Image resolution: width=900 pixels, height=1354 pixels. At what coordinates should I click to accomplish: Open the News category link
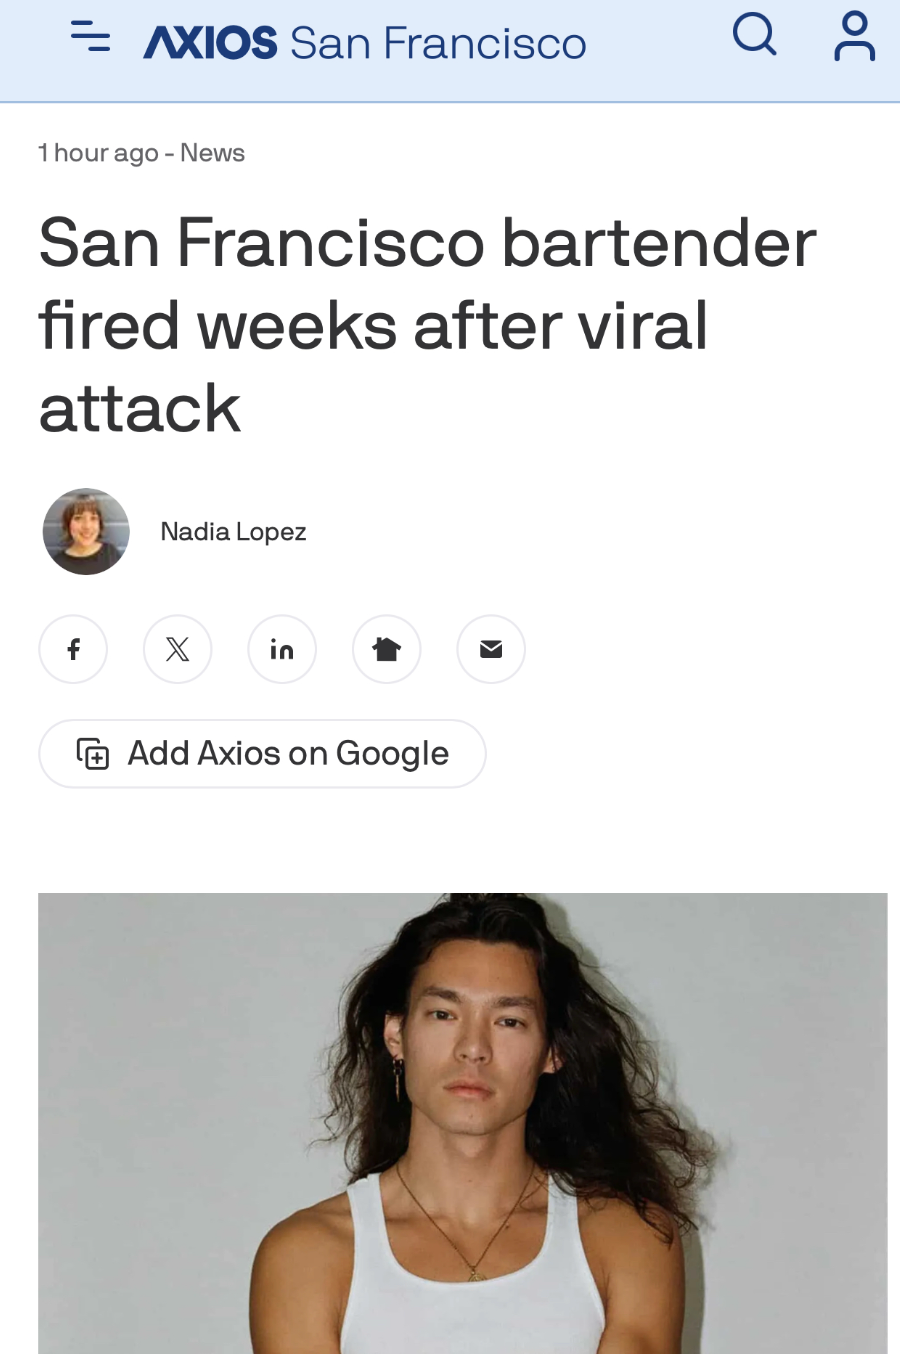(212, 153)
